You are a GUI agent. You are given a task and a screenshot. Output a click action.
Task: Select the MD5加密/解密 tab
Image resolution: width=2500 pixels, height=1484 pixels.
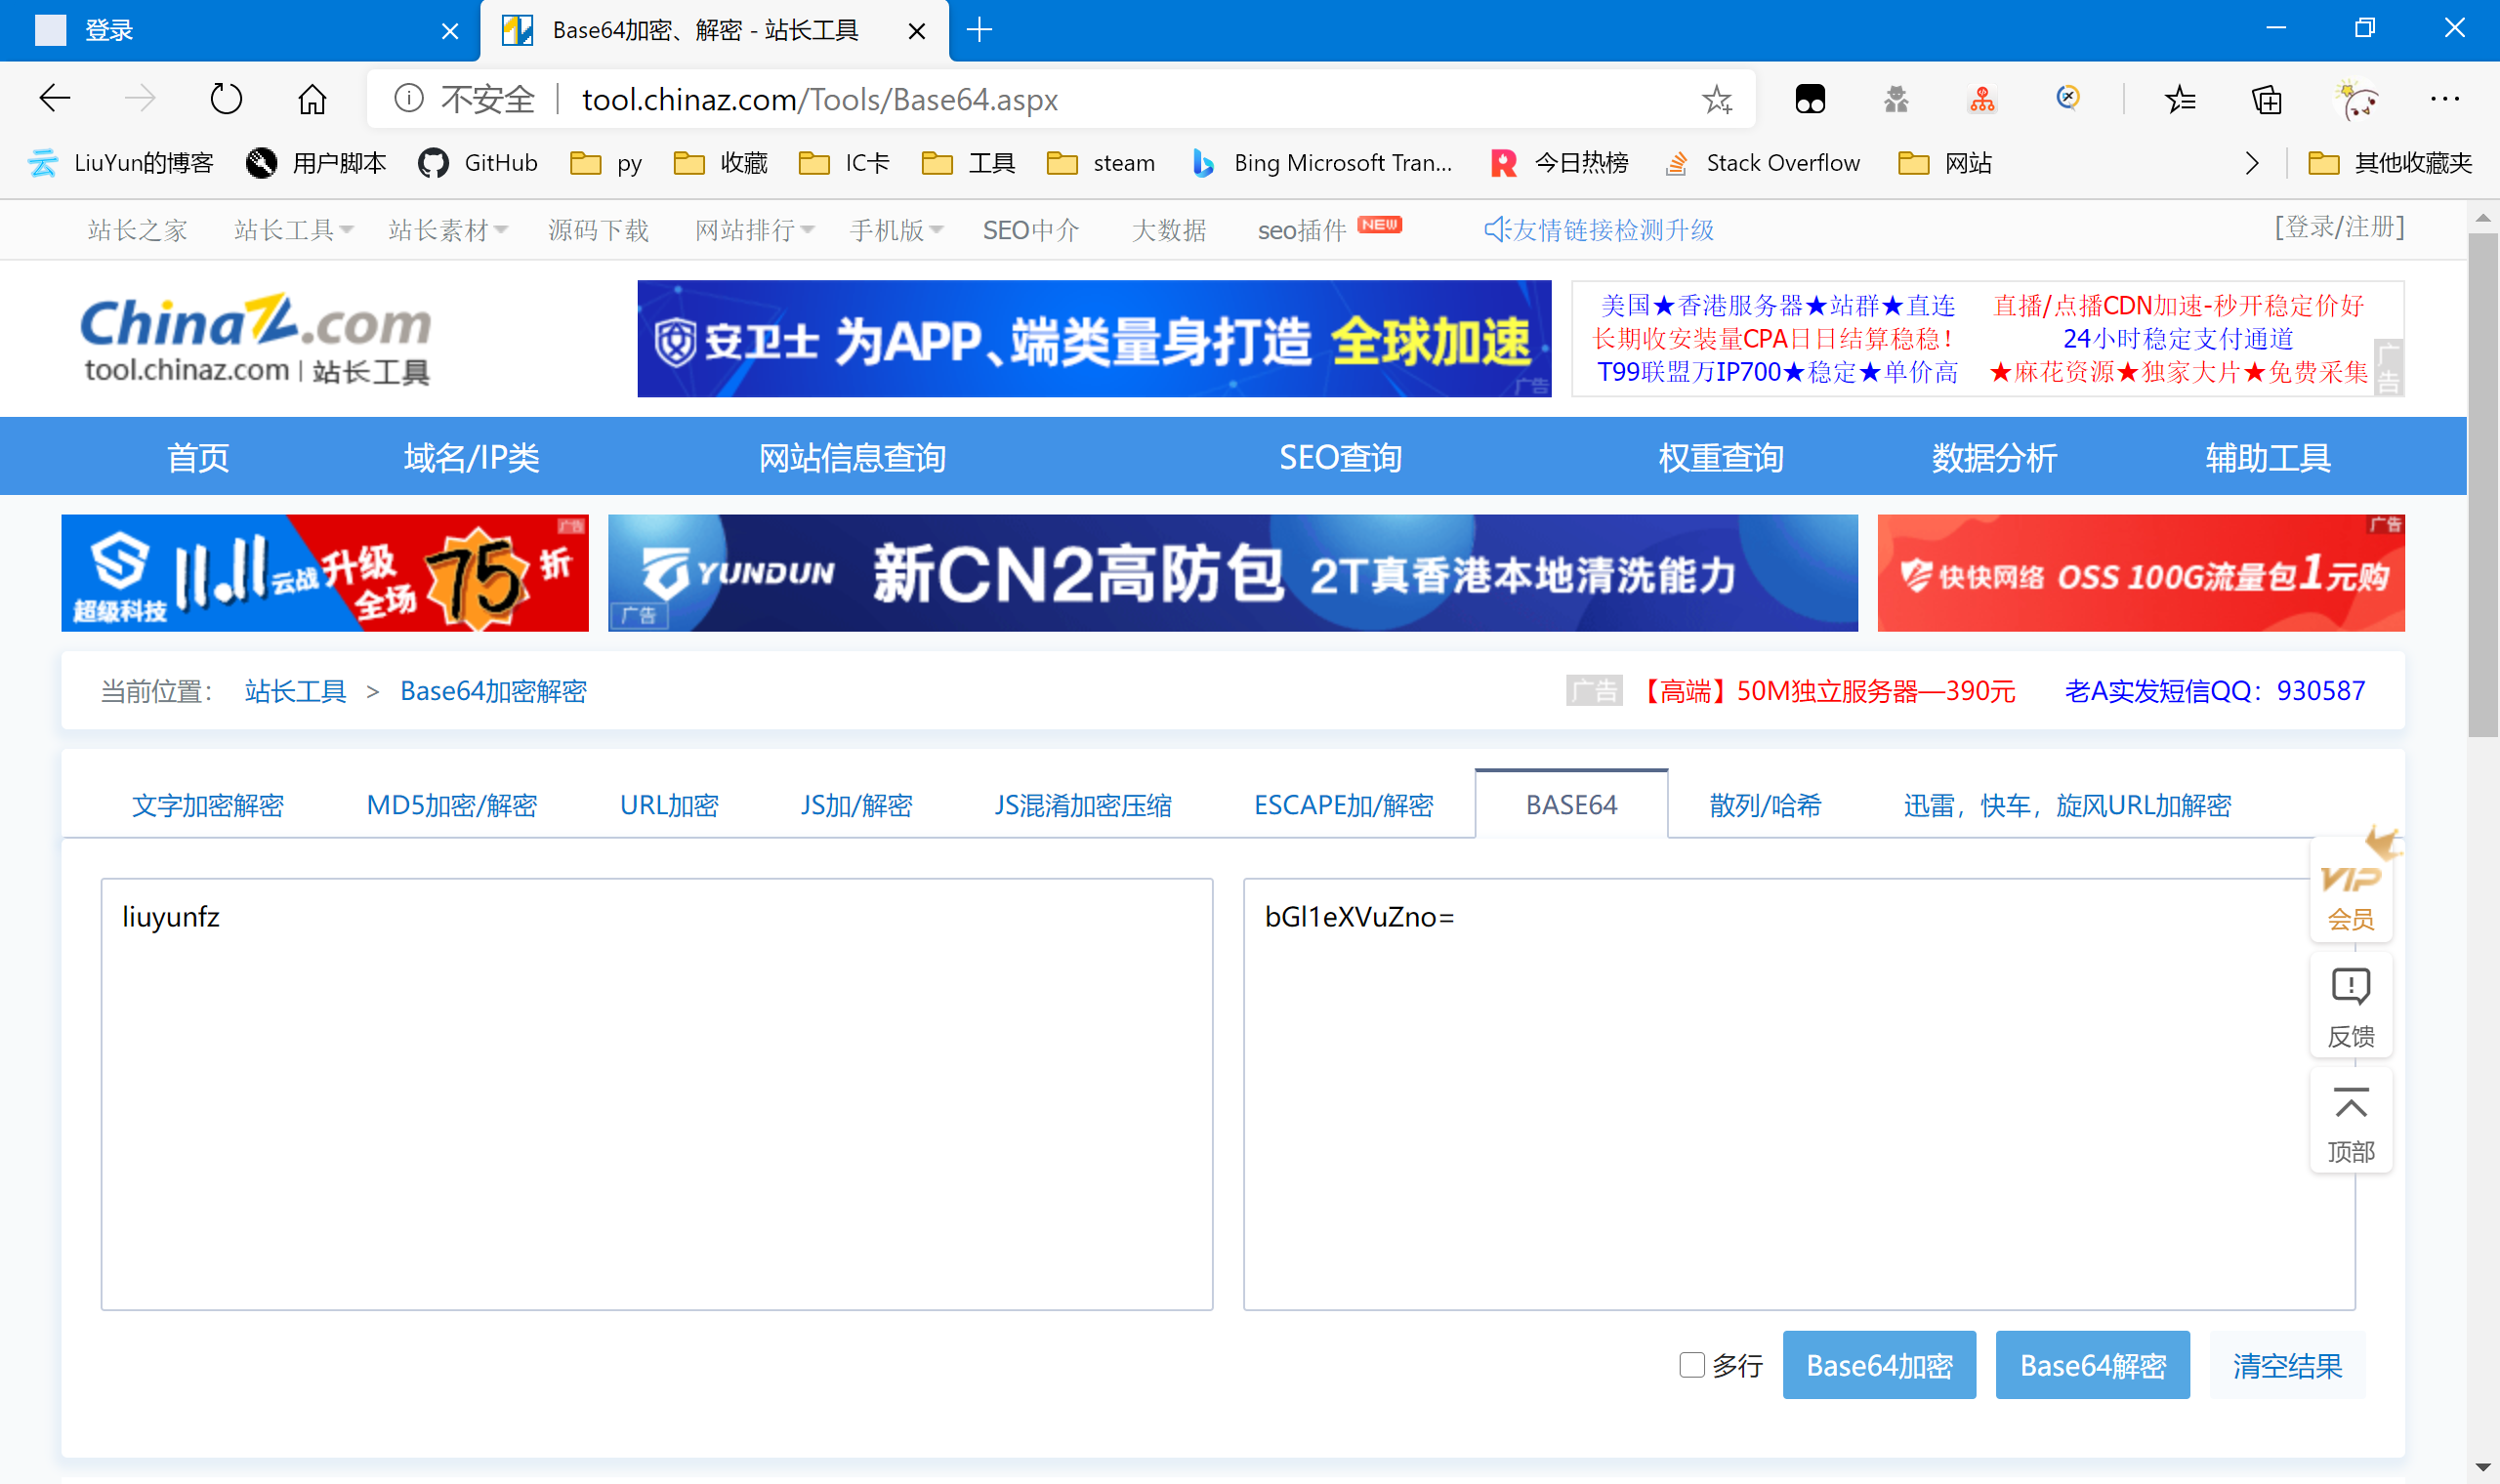pos(452,805)
